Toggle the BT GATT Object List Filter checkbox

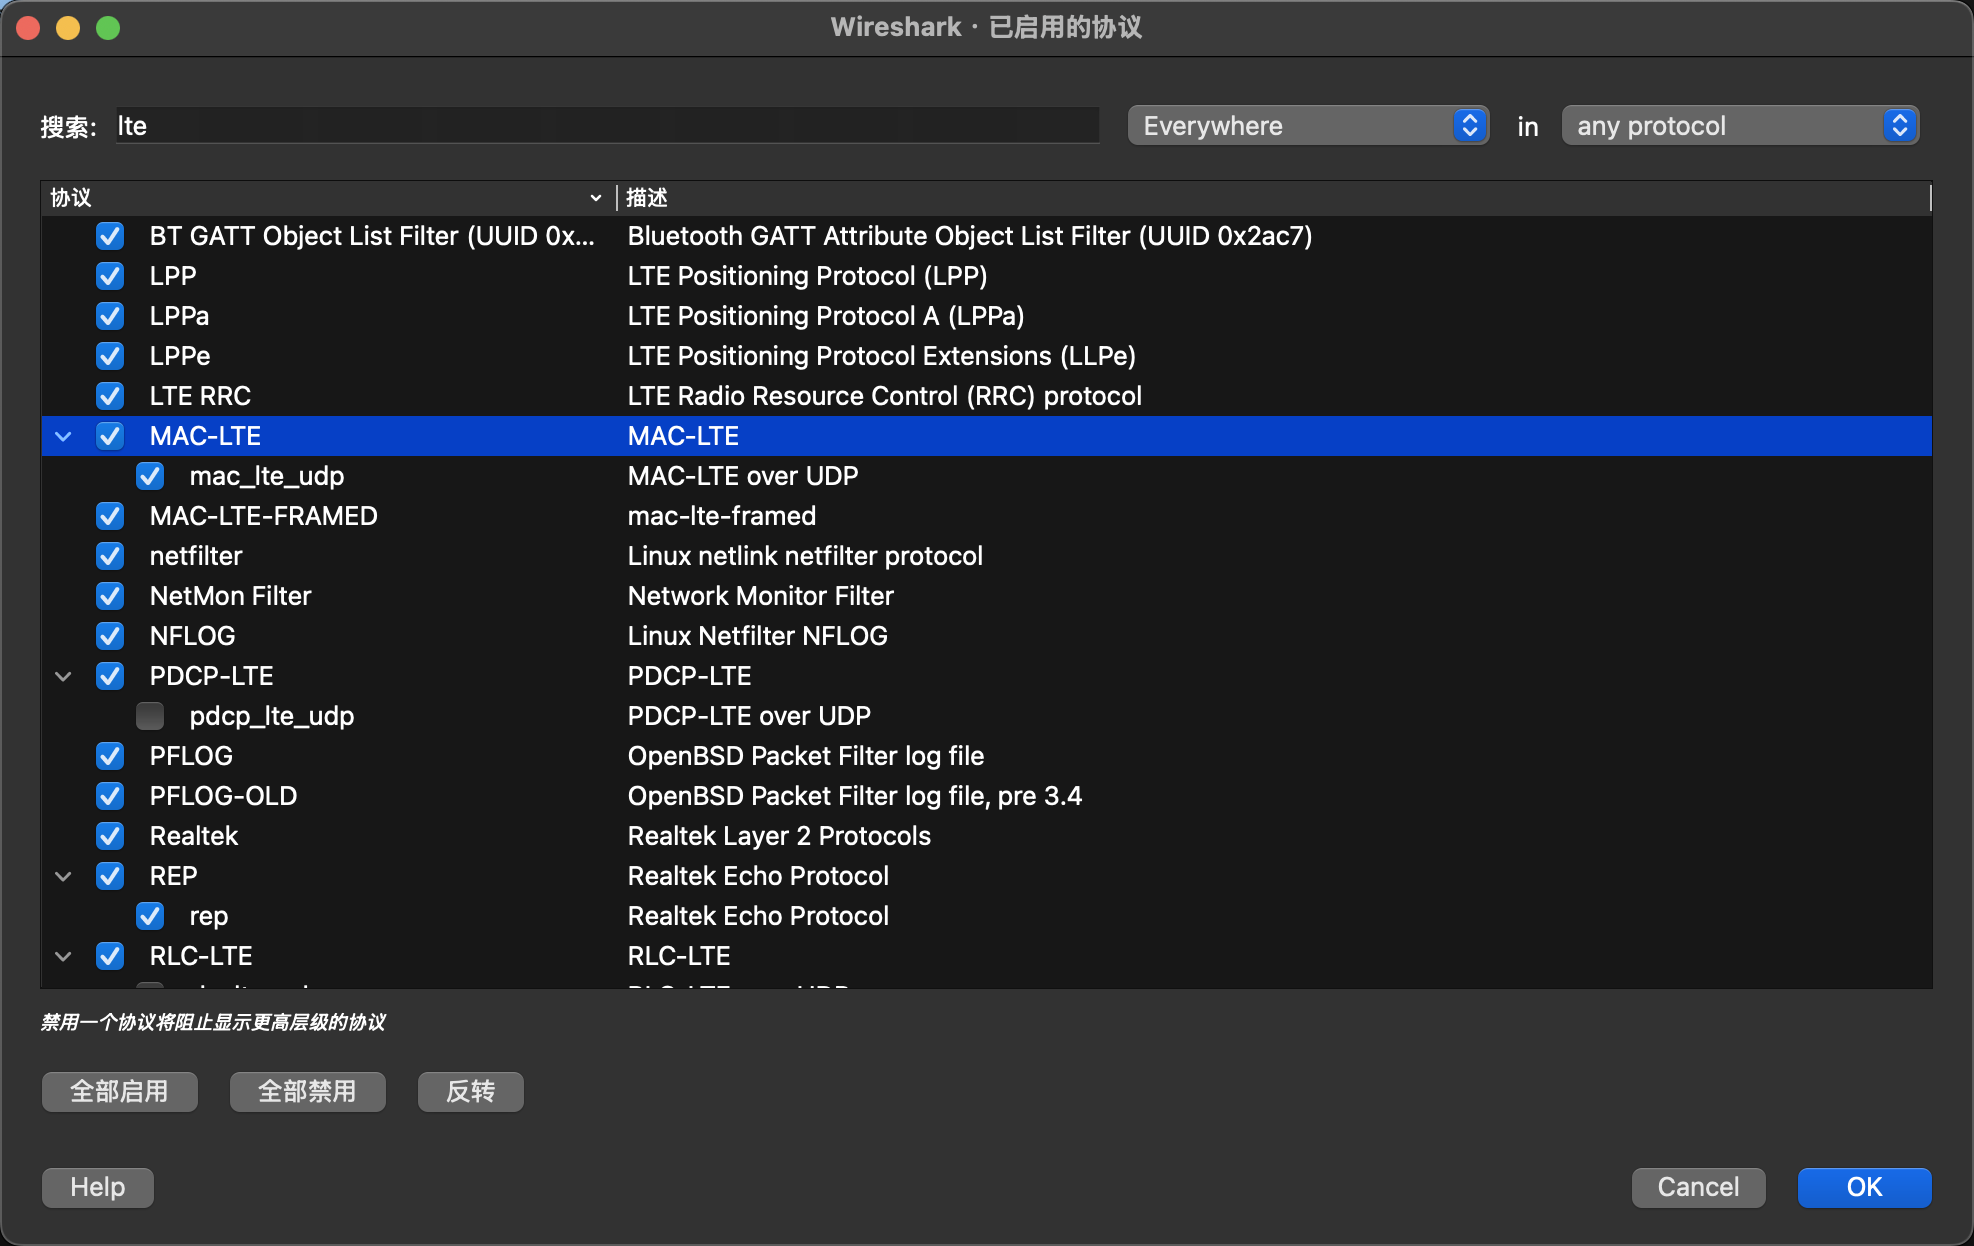110,236
